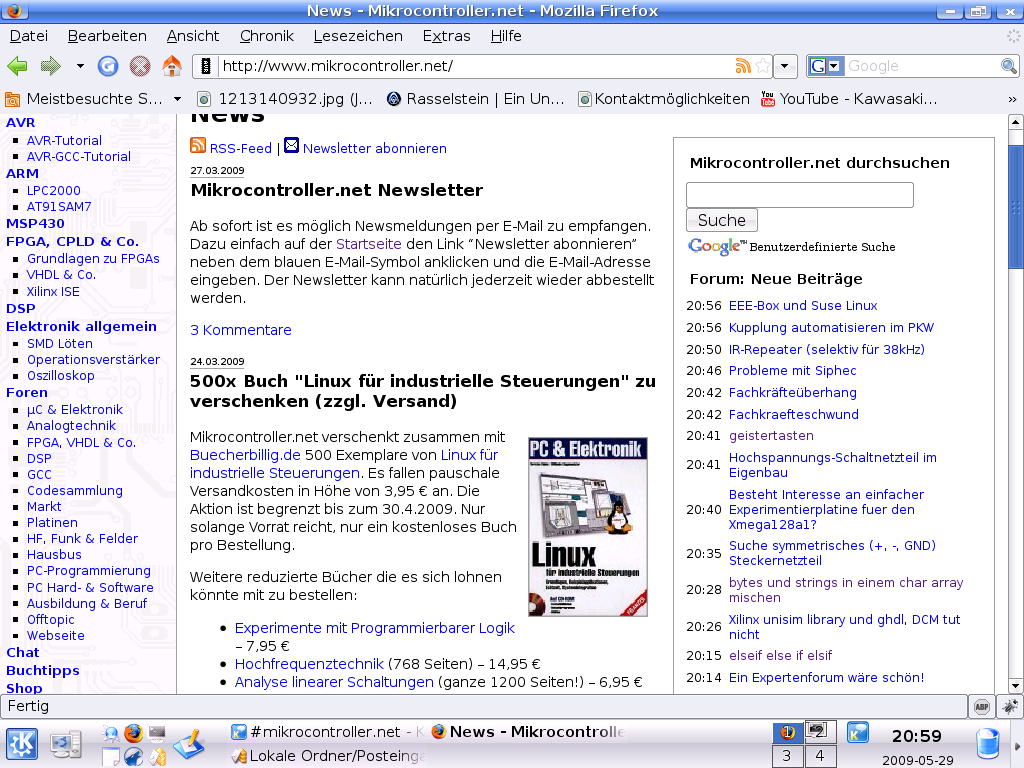
Task: Click the messenger icon beside panel Firefox
Action: pos(111,733)
